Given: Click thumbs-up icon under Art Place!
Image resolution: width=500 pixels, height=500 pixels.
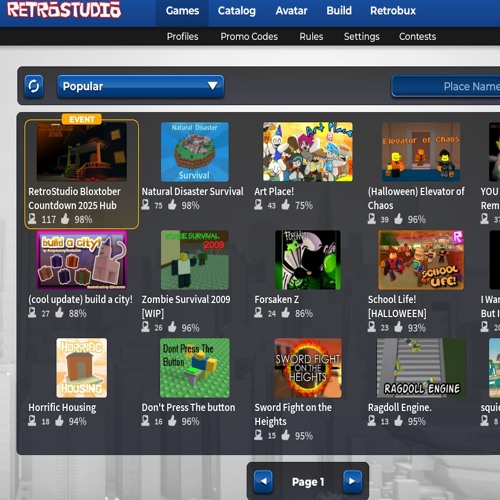Looking at the screenshot, I should [x=285, y=204].
